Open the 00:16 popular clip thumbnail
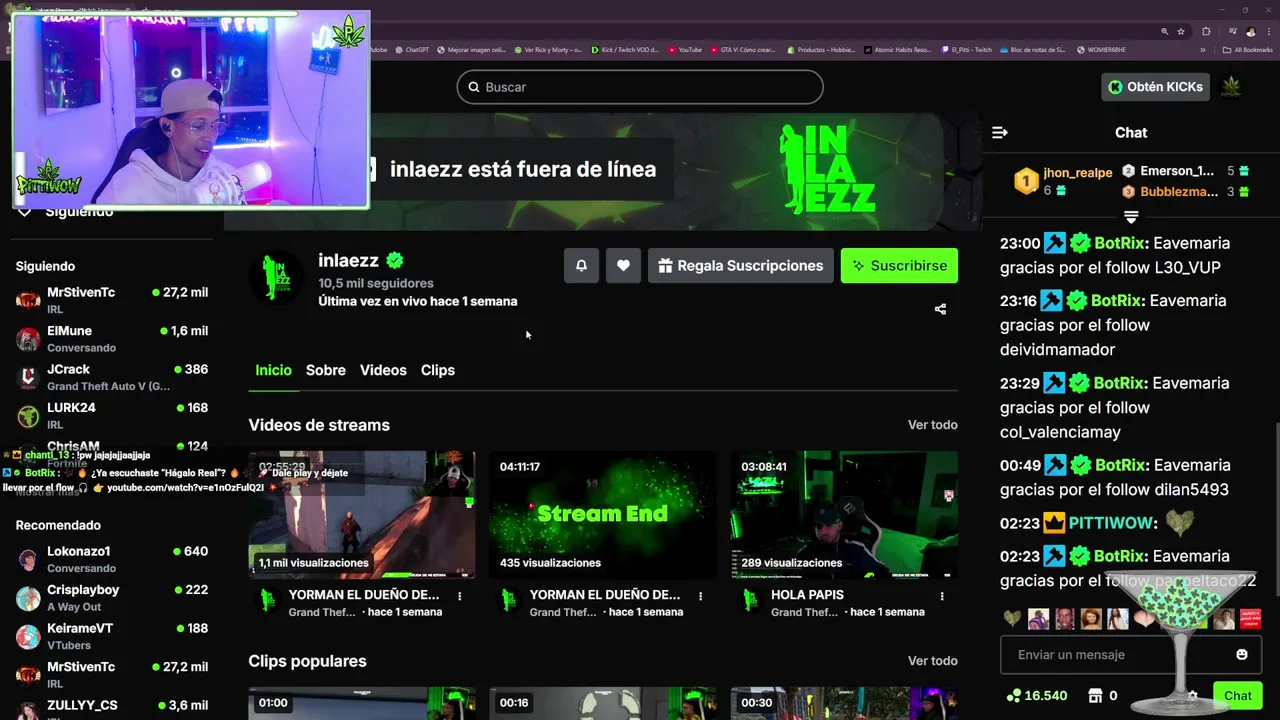 [x=603, y=703]
